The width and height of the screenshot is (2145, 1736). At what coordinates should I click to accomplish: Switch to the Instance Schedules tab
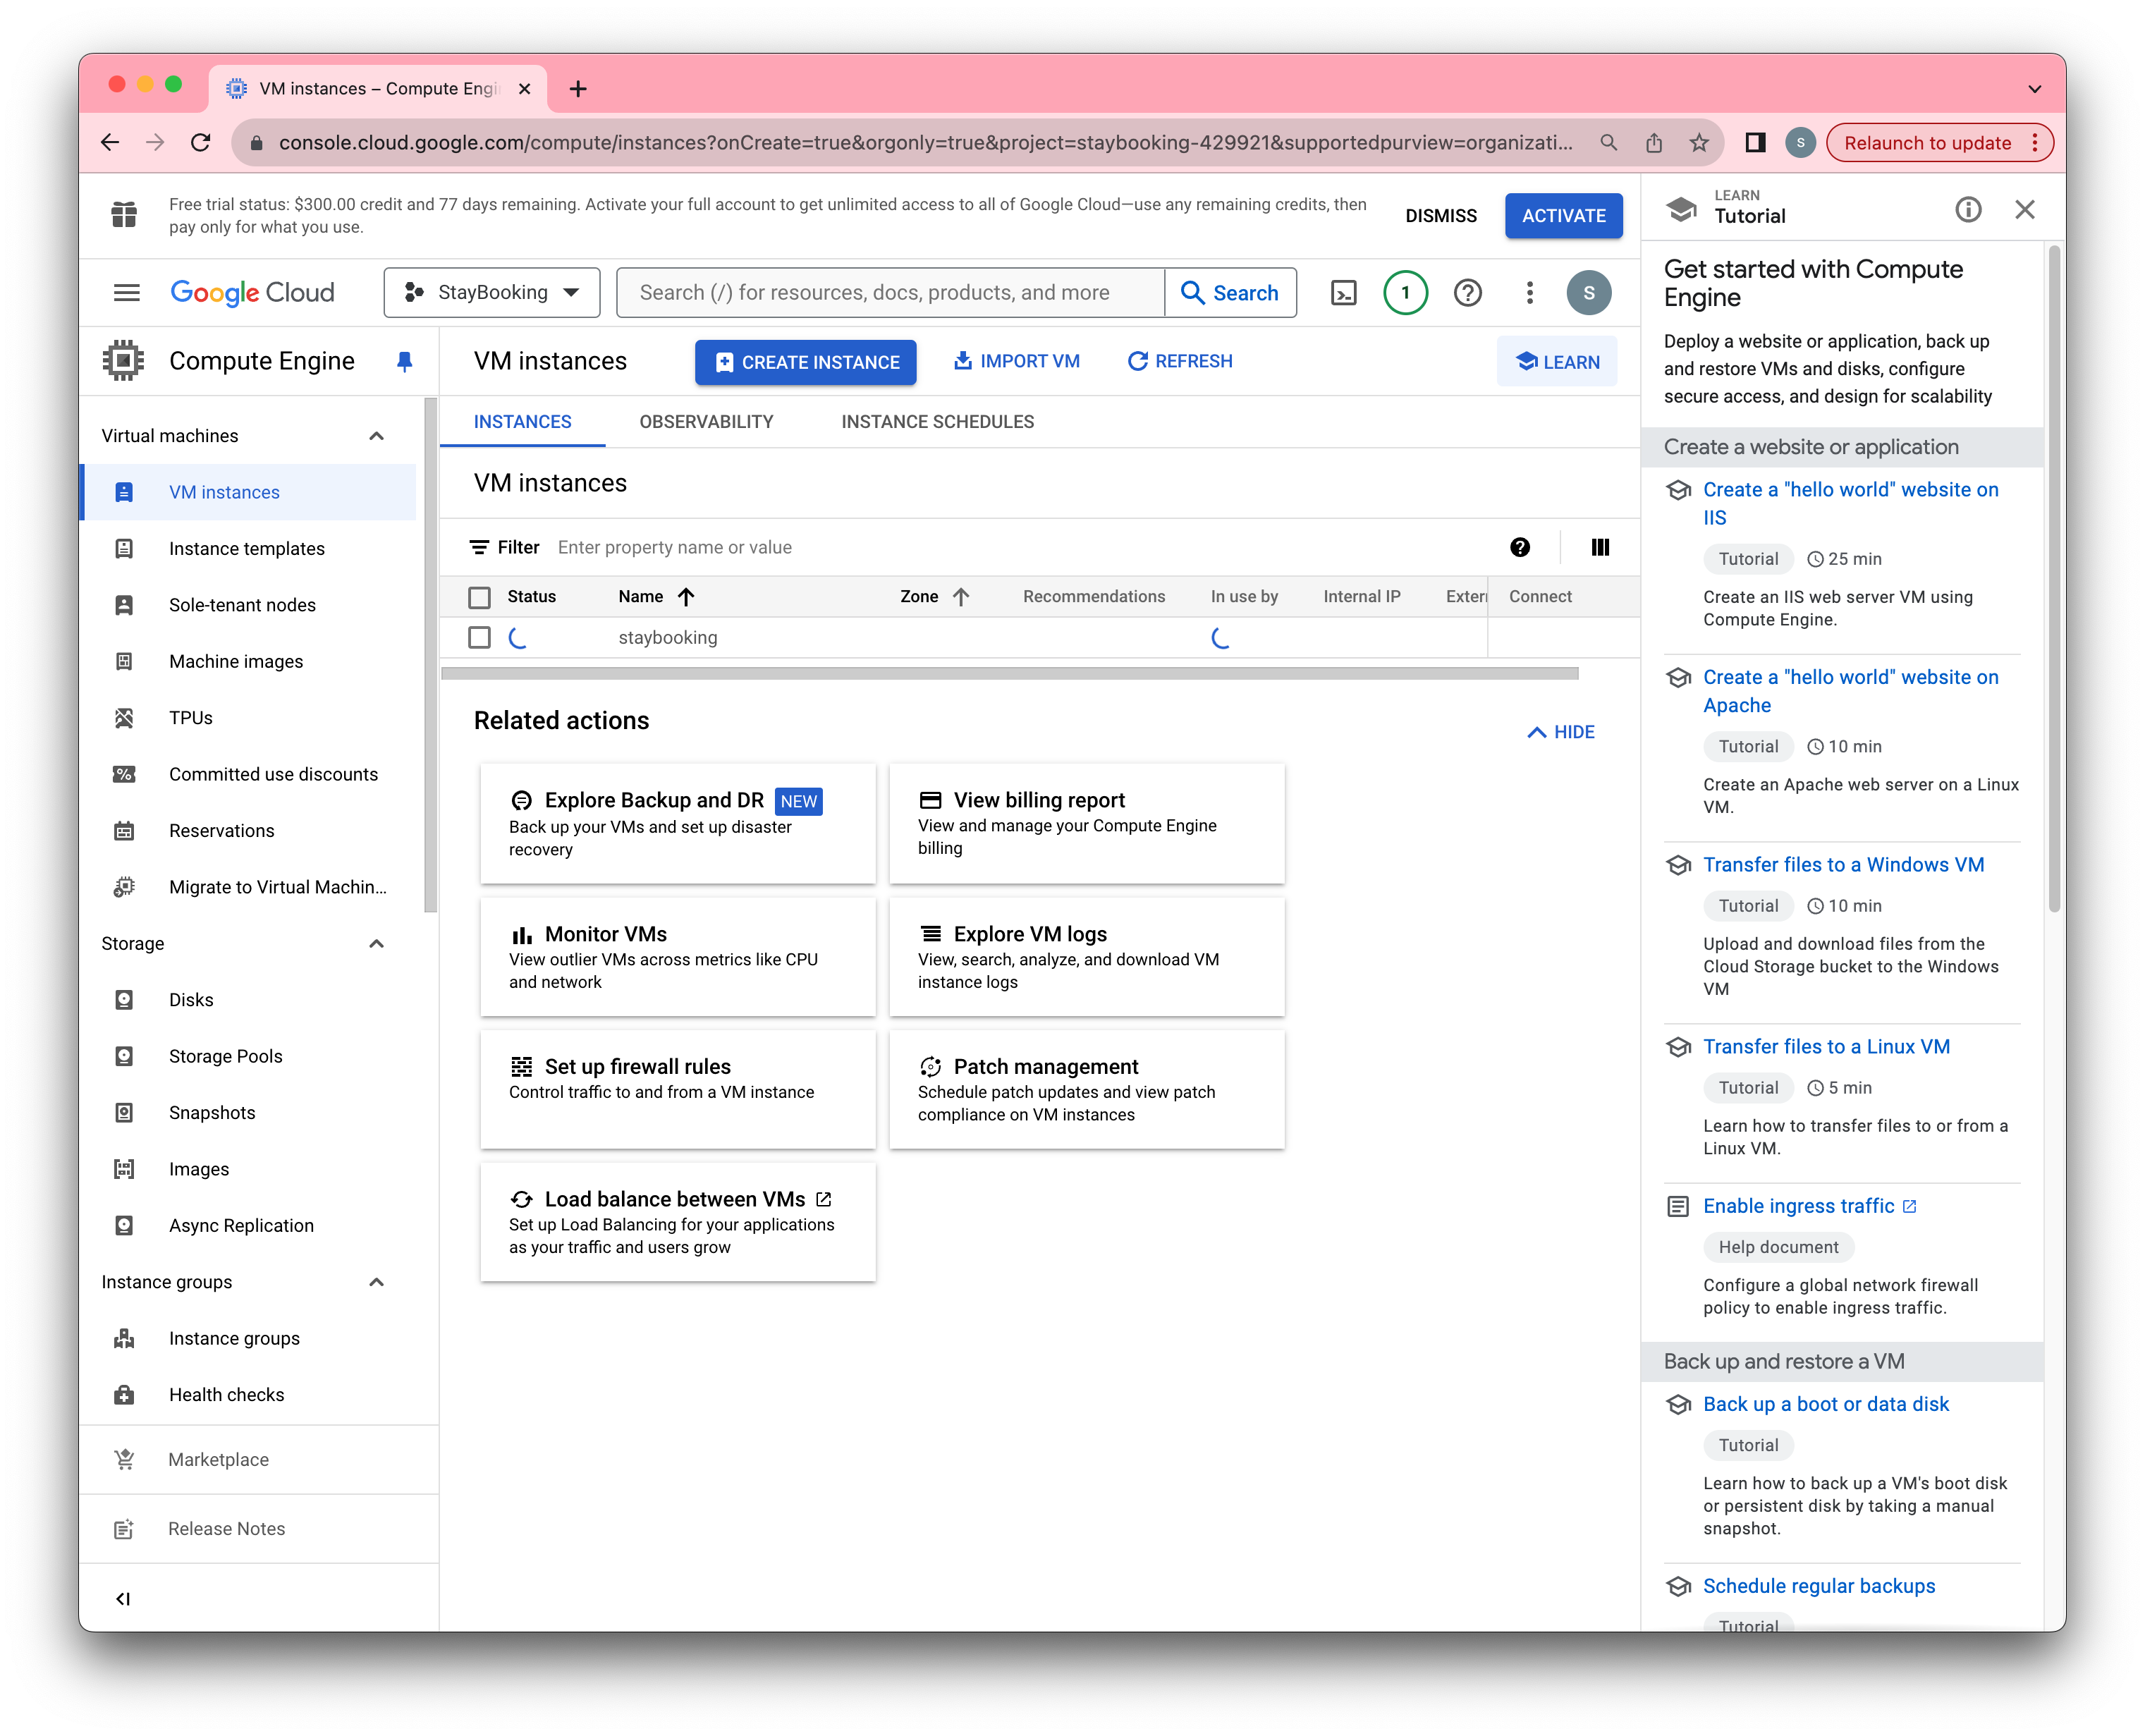click(x=937, y=422)
